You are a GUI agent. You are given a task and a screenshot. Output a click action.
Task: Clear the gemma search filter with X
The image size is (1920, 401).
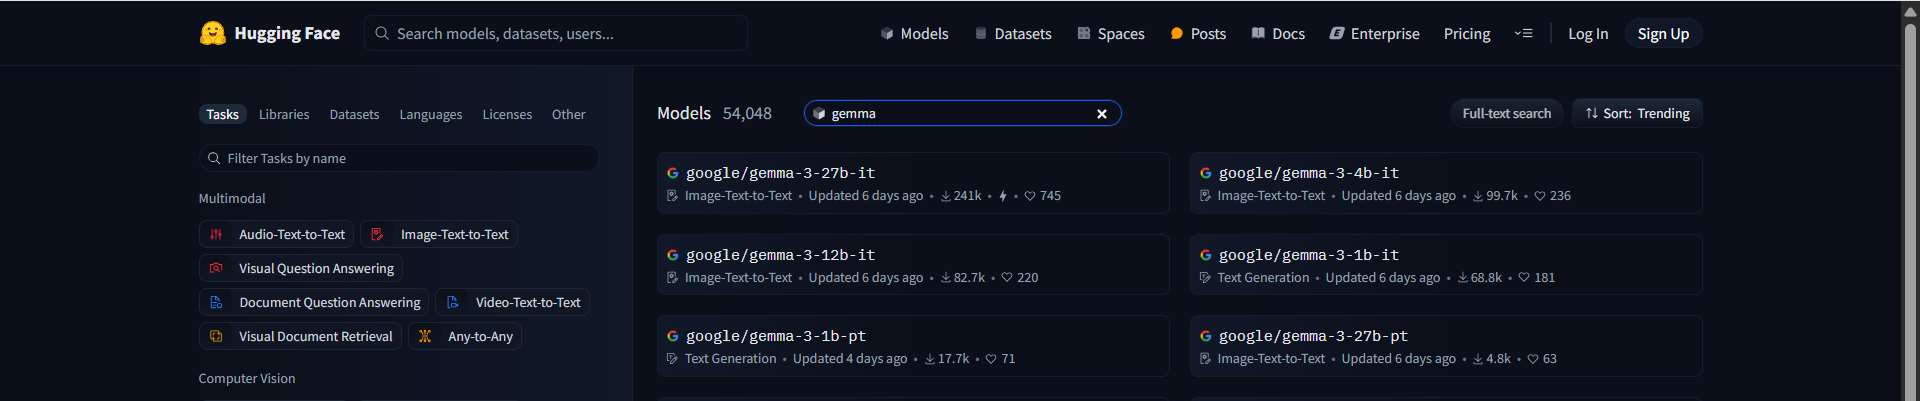click(x=1101, y=114)
